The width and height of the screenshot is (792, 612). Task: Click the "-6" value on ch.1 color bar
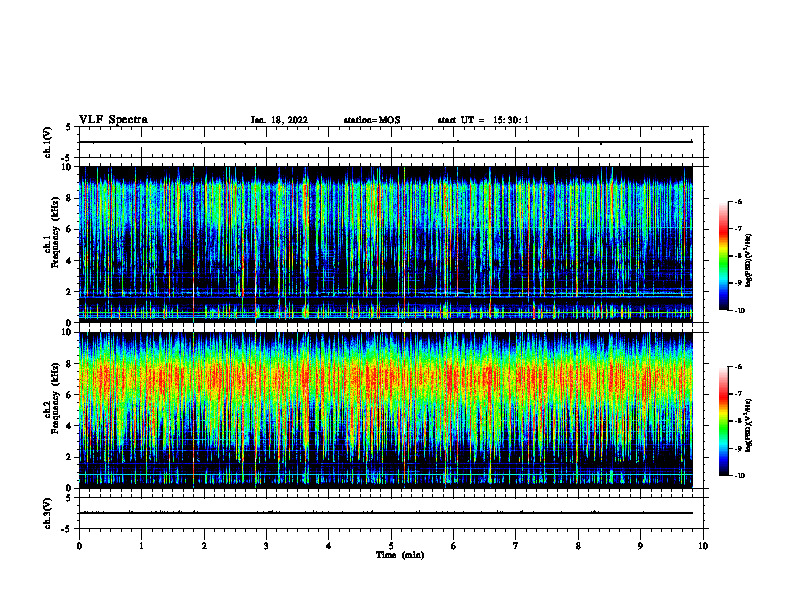(x=738, y=202)
